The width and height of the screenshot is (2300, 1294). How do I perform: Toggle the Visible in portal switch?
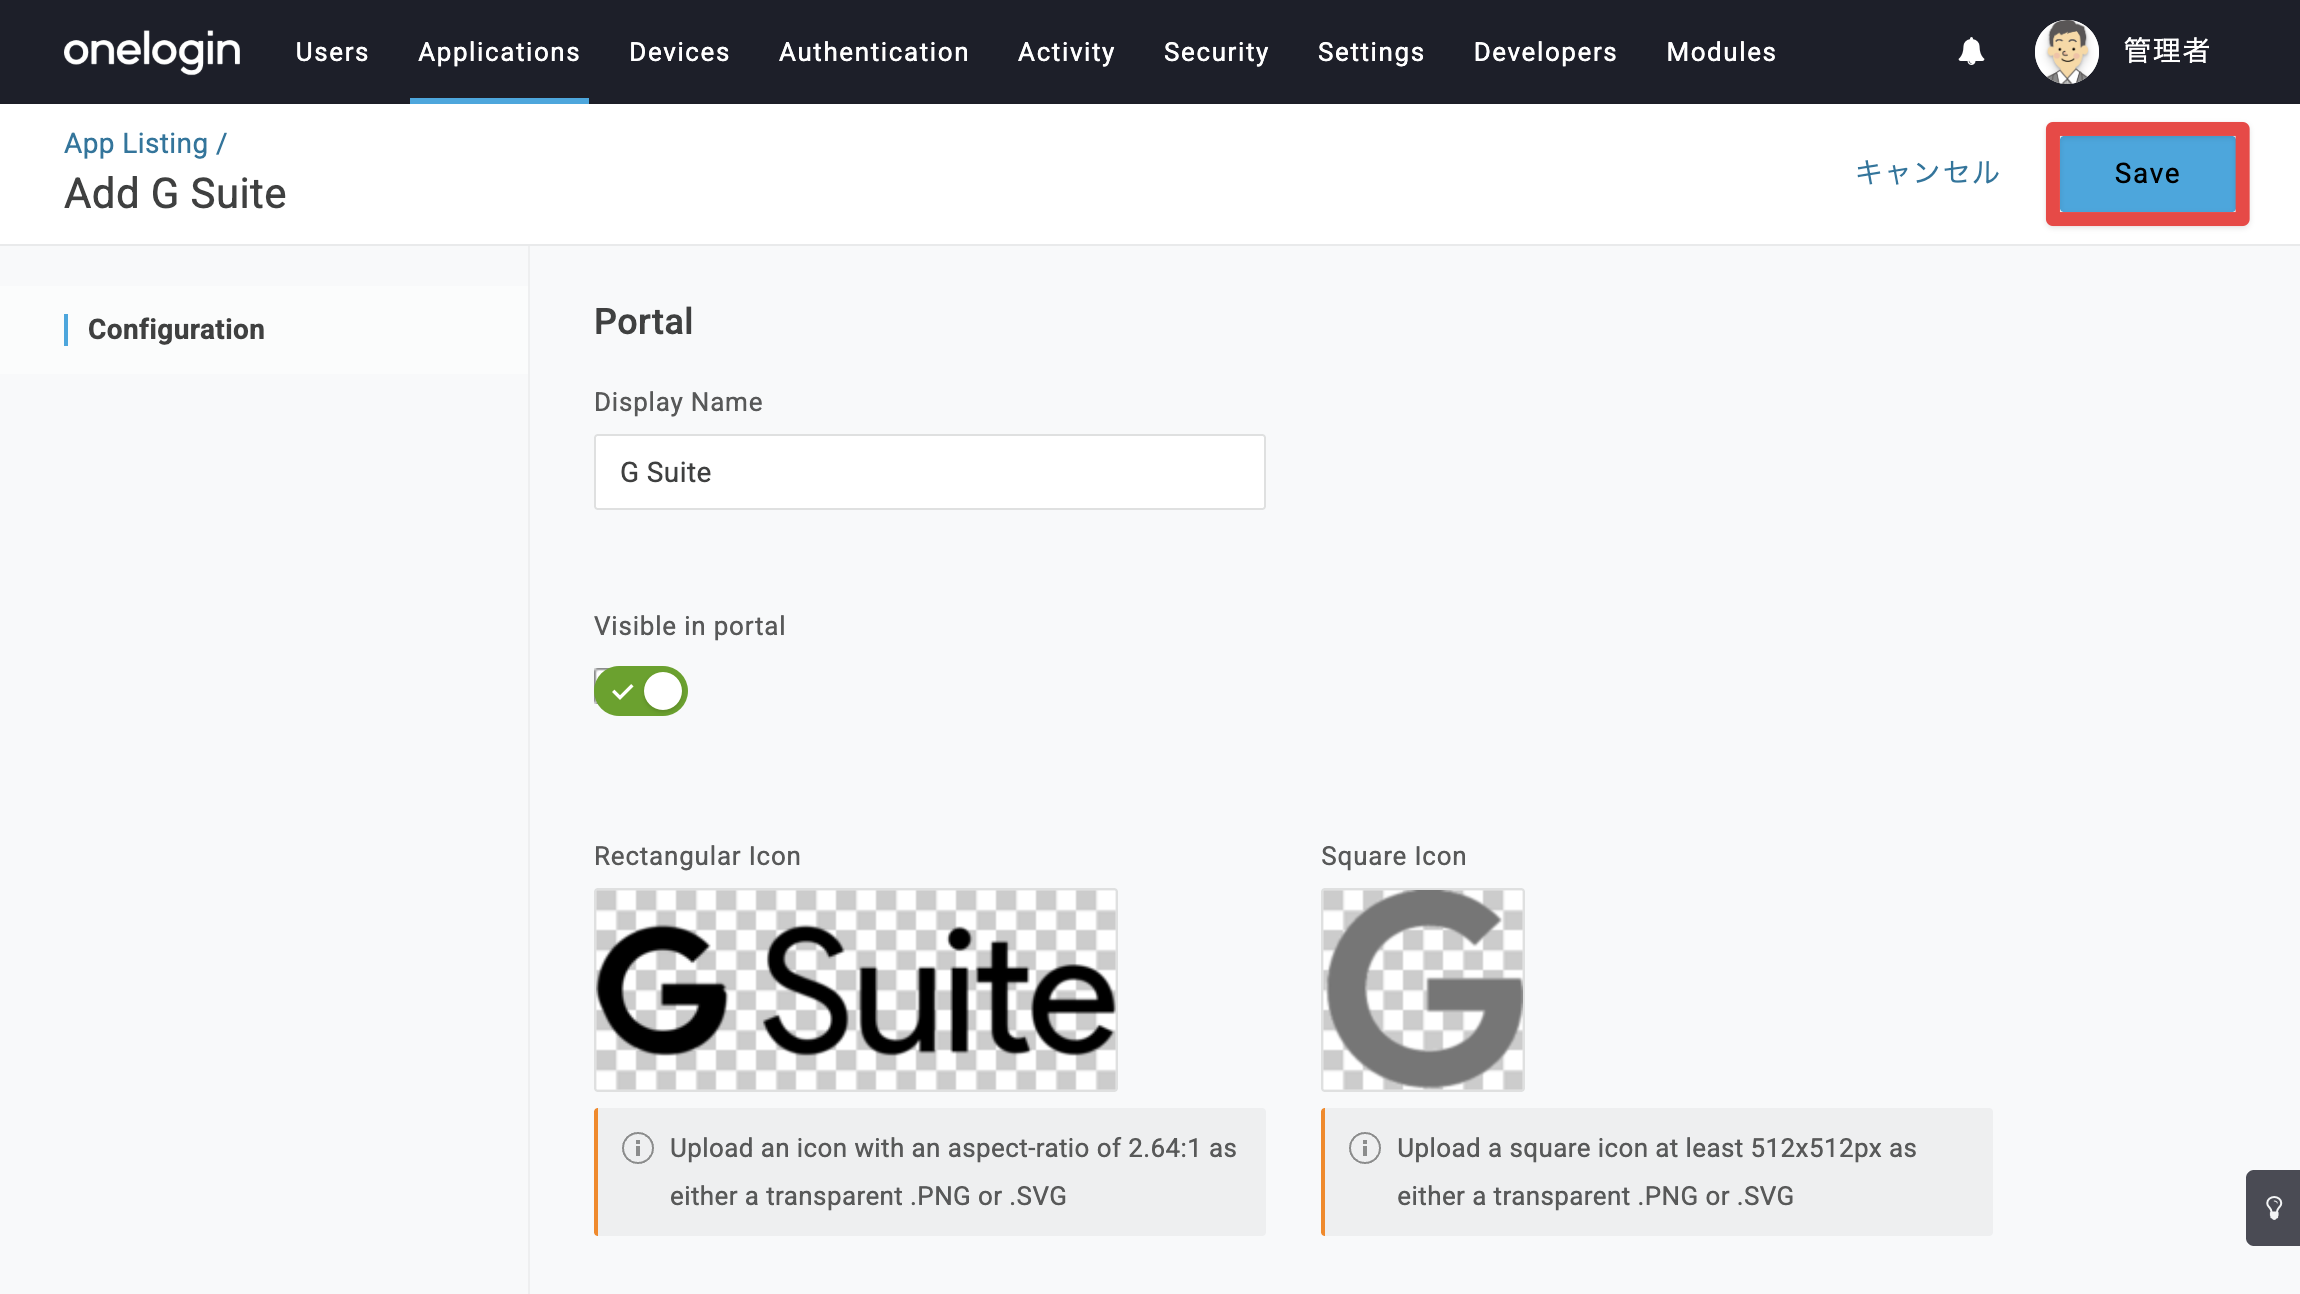pyautogui.click(x=641, y=691)
